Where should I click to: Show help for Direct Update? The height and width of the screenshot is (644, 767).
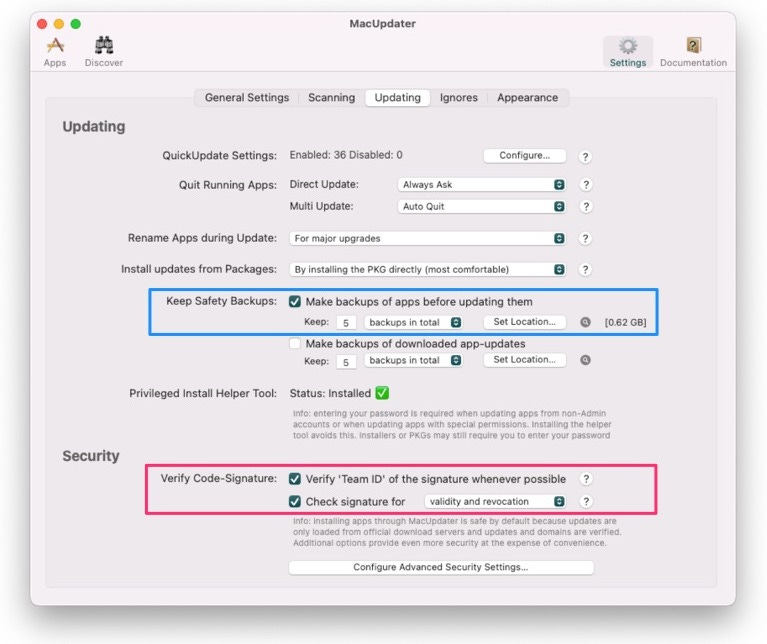tap(586, 185)
